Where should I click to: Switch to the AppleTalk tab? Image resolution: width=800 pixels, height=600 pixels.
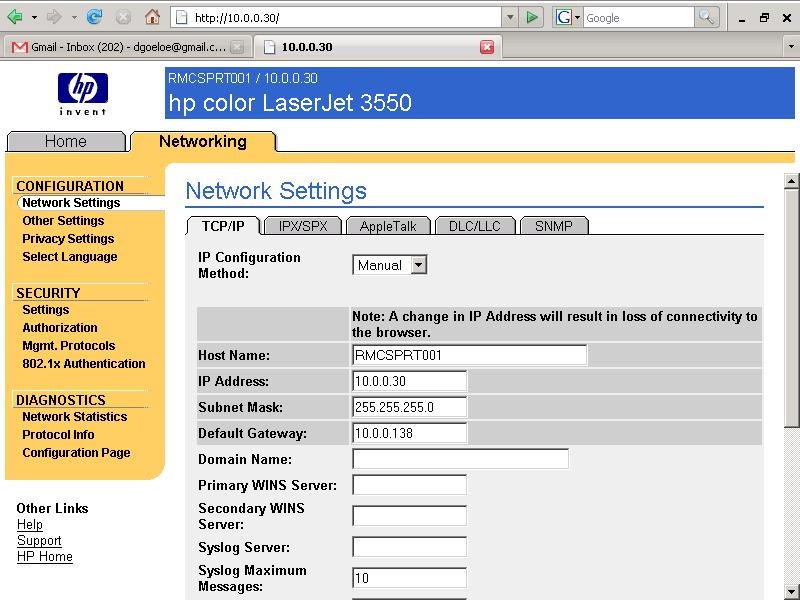[388, 226]
